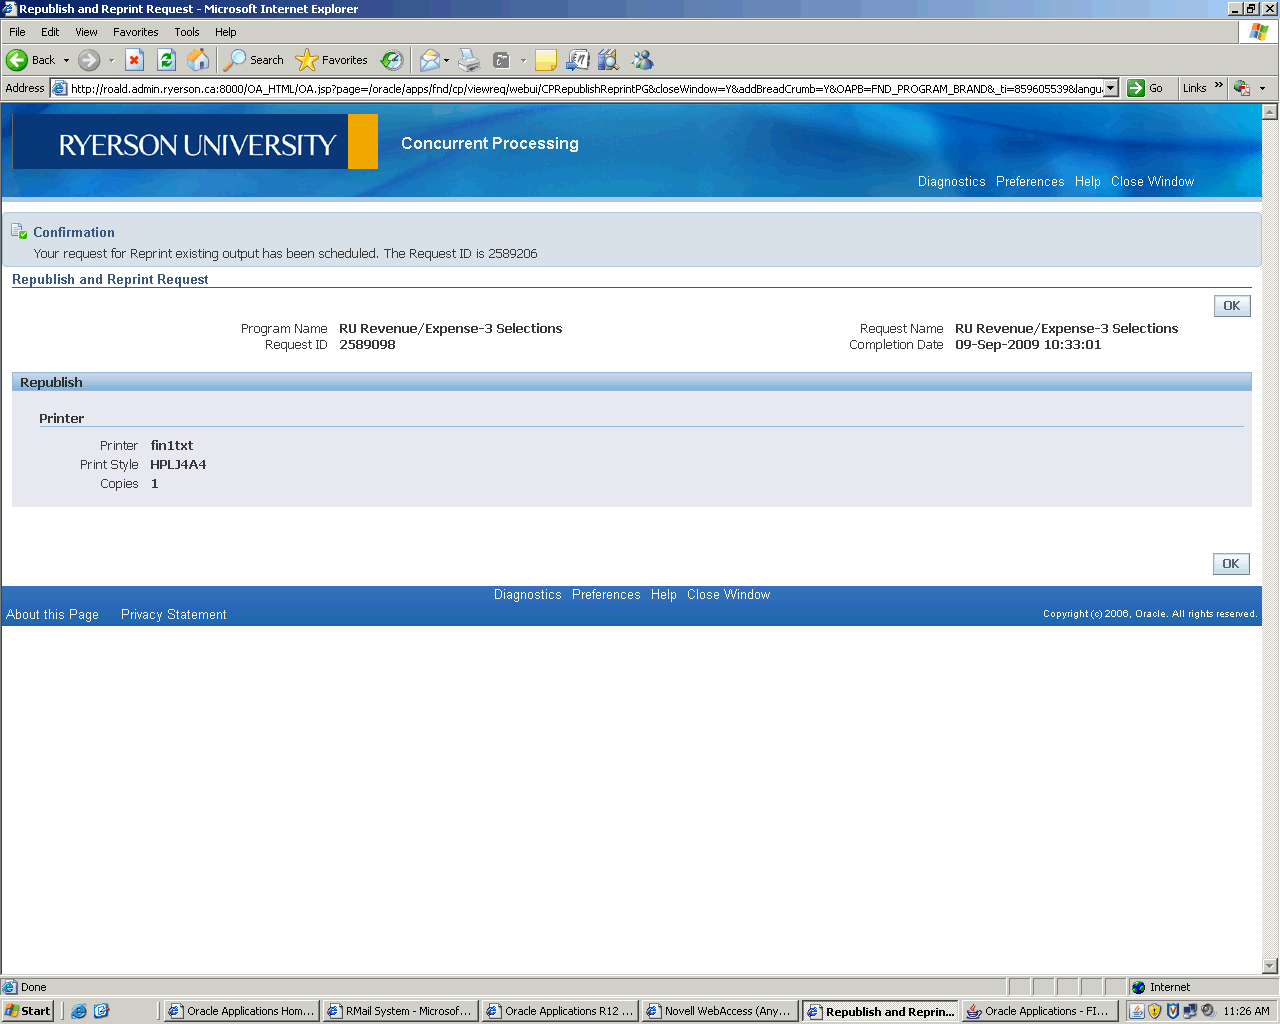
Task: Click the top OK button
Action: click(x=1231, y=306)
